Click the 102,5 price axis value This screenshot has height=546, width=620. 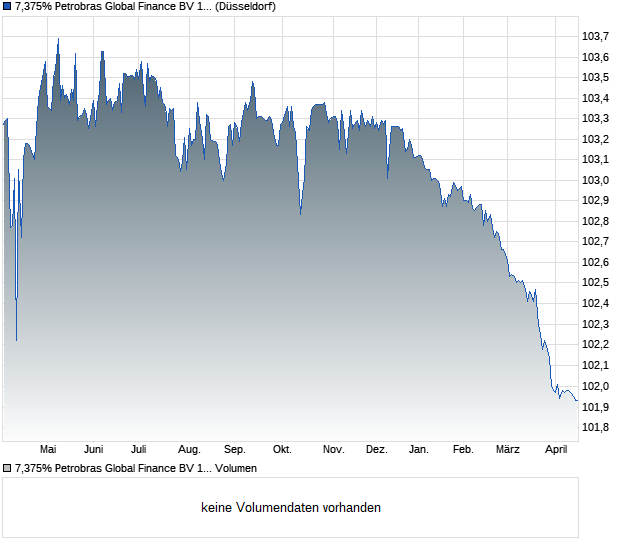[x=595, y=282]
